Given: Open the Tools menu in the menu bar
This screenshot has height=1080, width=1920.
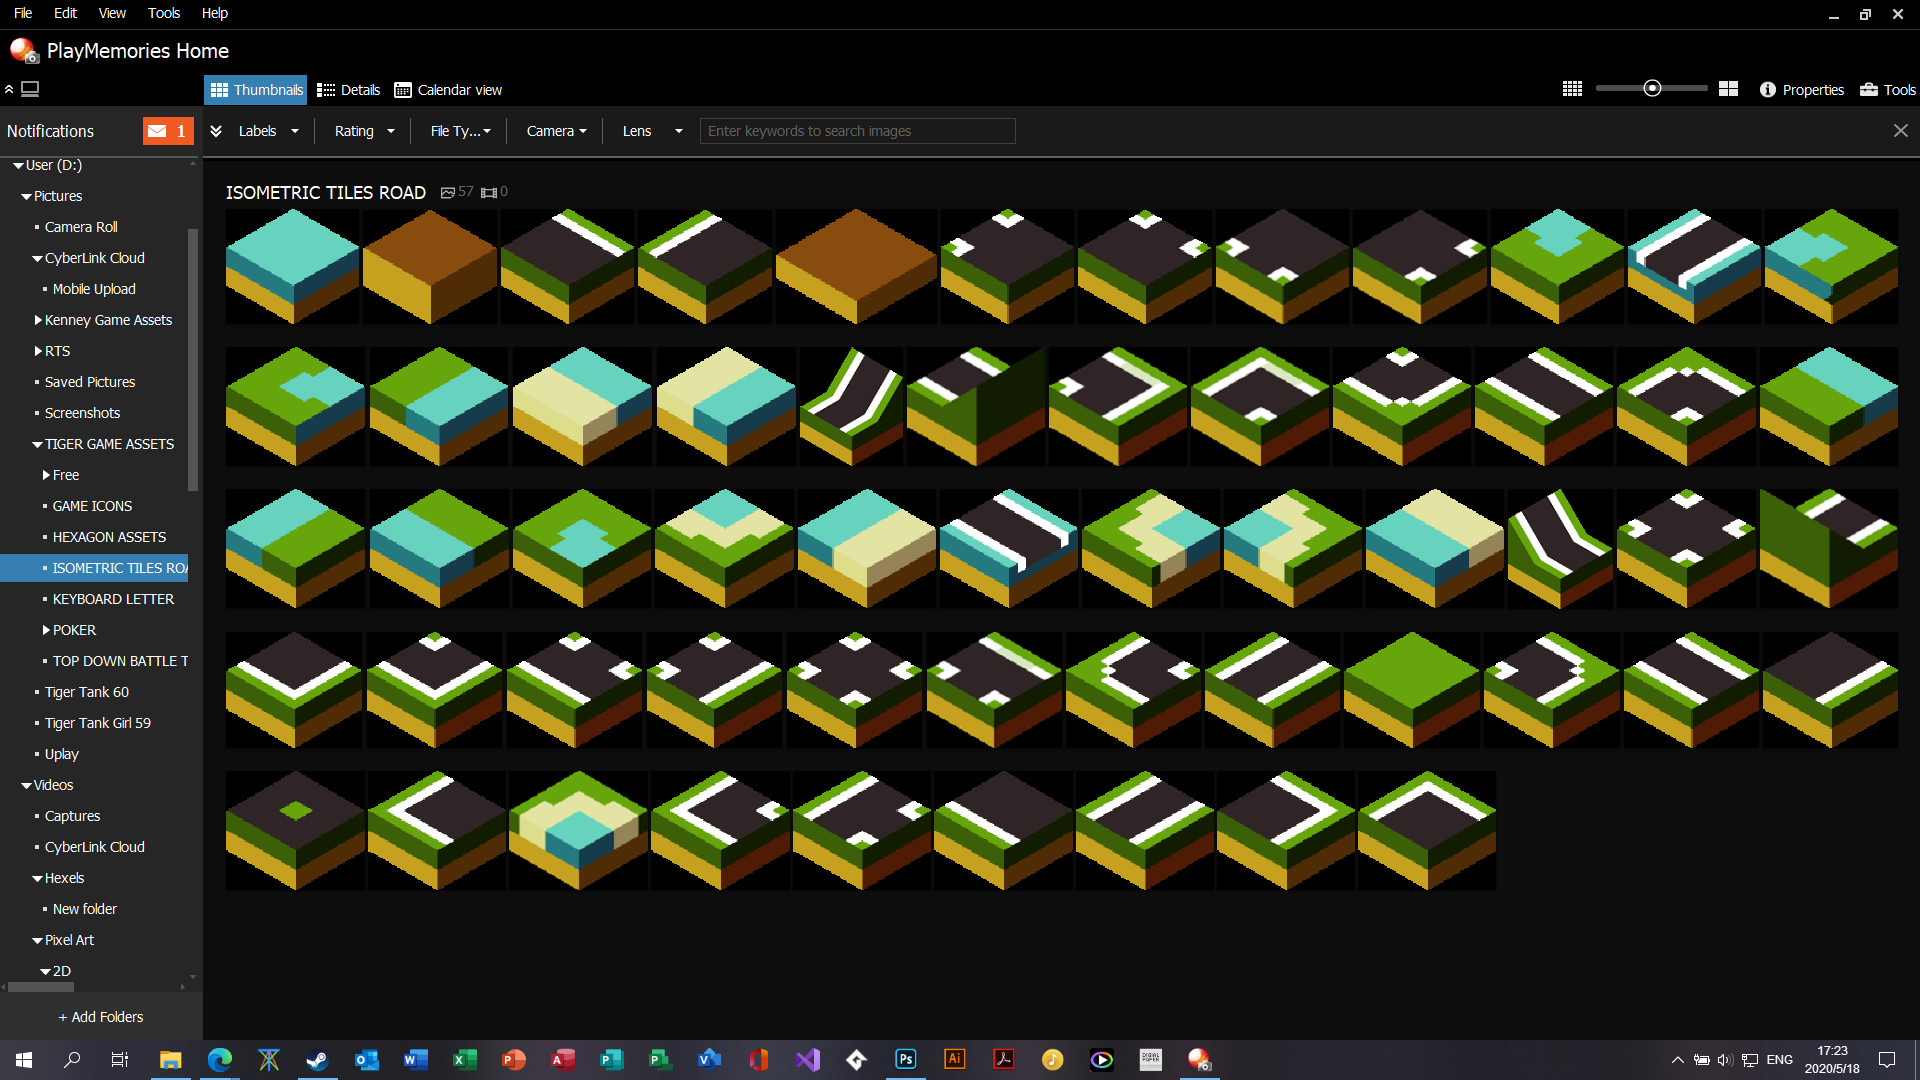Looking at the screenshot, I should tap(163, 13).
